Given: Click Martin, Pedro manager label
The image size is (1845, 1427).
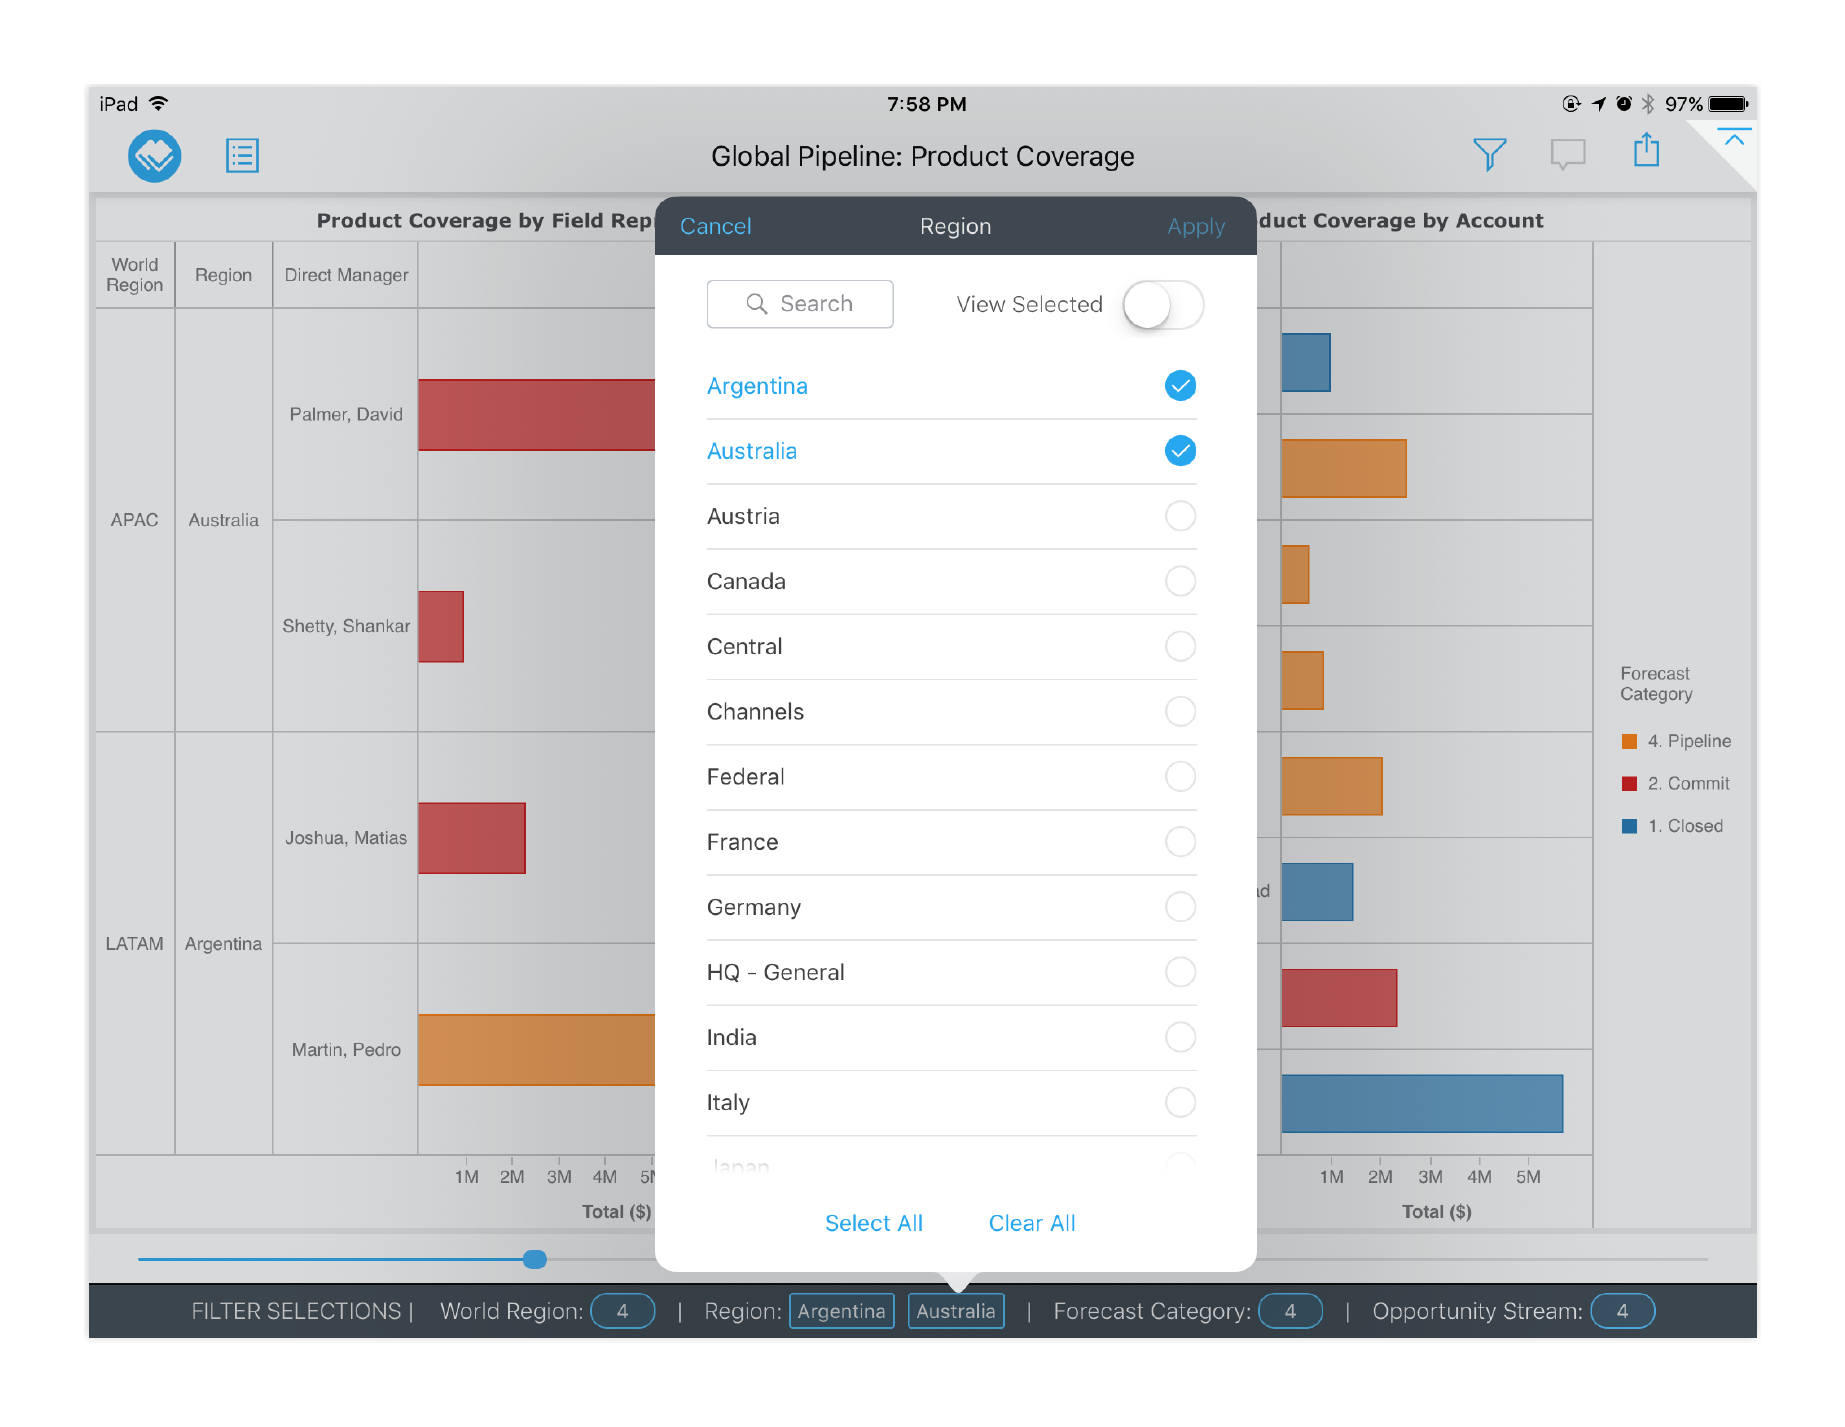Looking at the screenshot, I should pyautogui.click(x=346, y=1050).
